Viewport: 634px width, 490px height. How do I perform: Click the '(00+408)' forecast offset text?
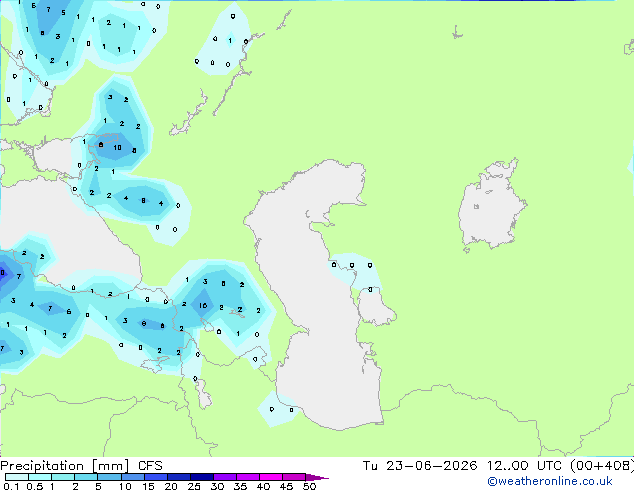[602, 466]
